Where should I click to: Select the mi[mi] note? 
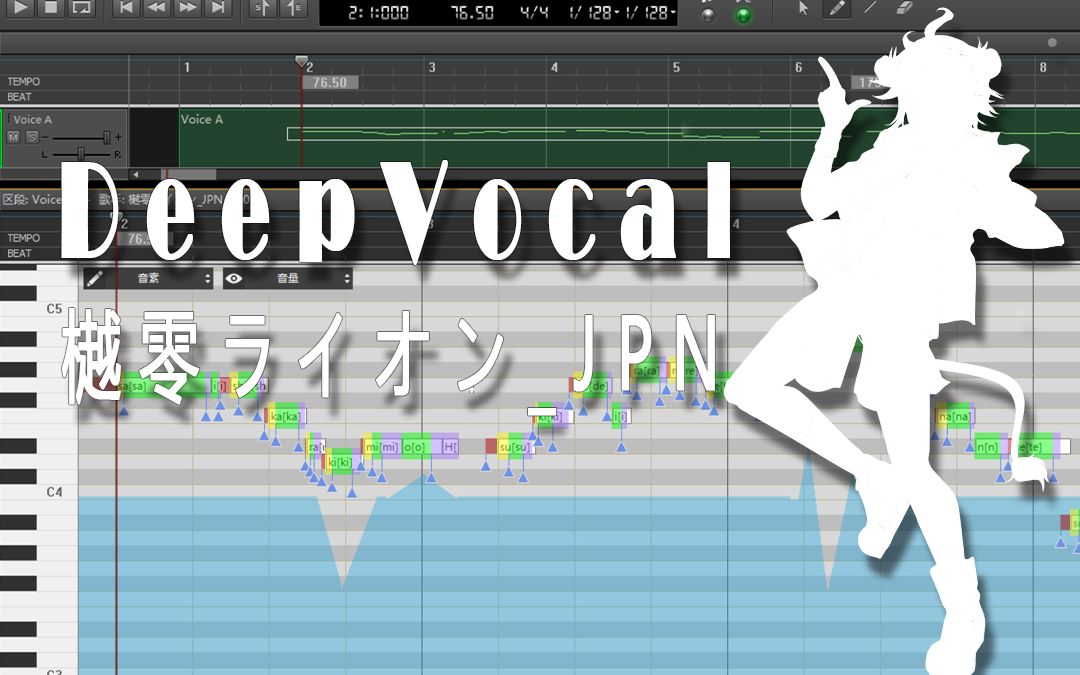pos(381,447)
